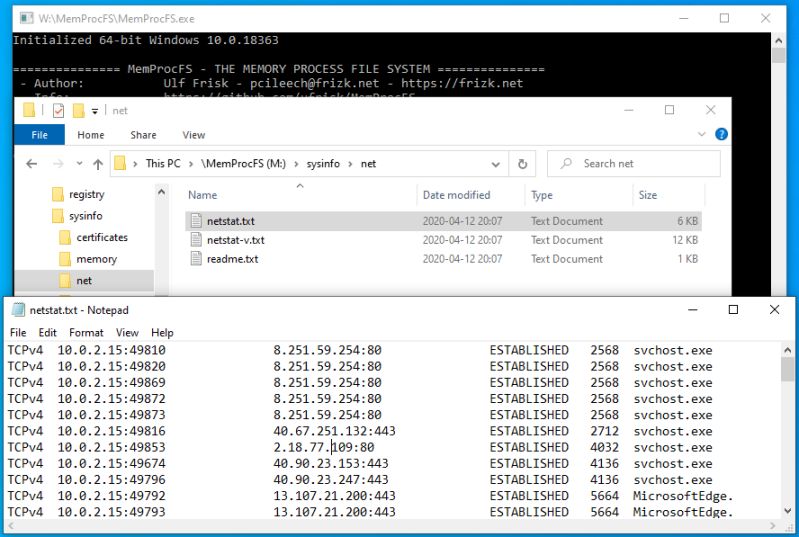Click certificates folder icon in navigation pane
799x537 pixels.
[65, 237]
